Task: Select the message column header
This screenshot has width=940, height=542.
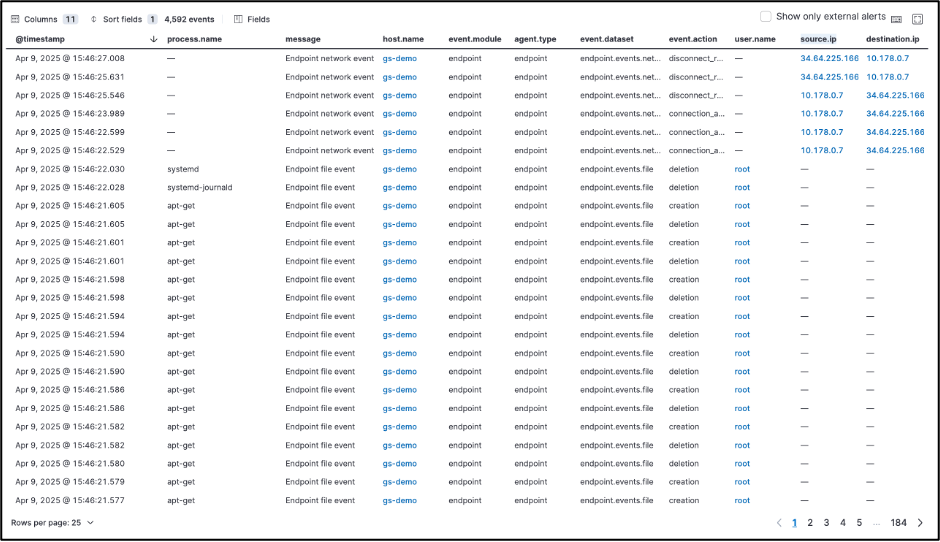Action: point(303,39)
